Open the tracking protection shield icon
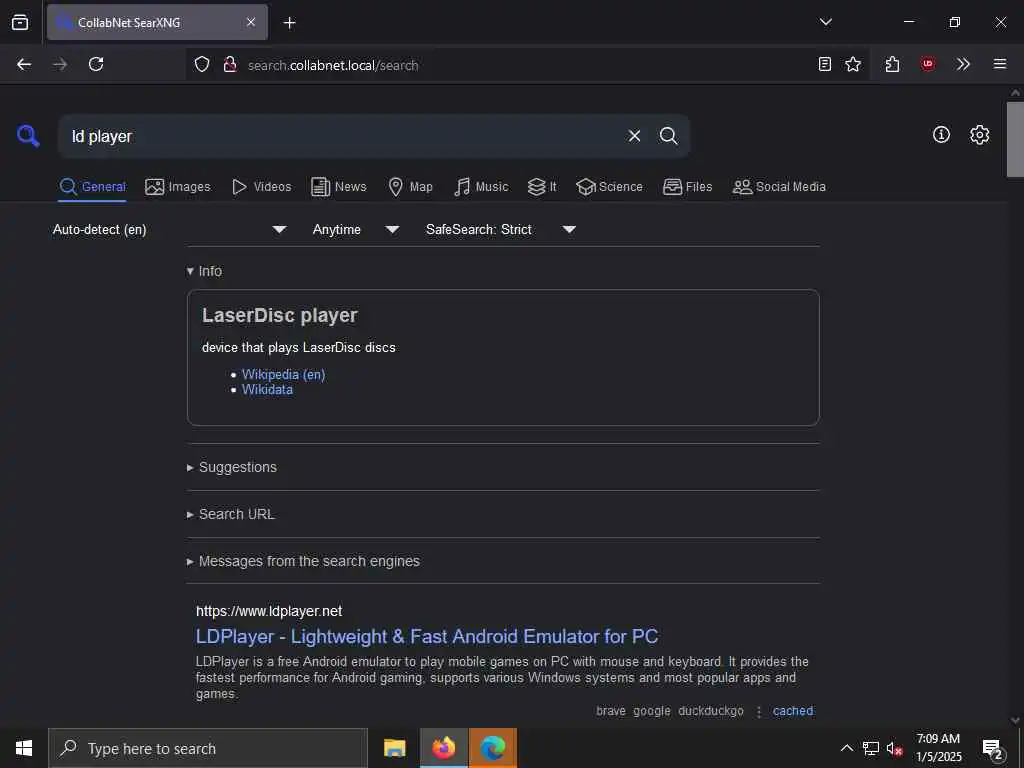Viewport: 1024px width, 768px height. [x=202, y=64]
